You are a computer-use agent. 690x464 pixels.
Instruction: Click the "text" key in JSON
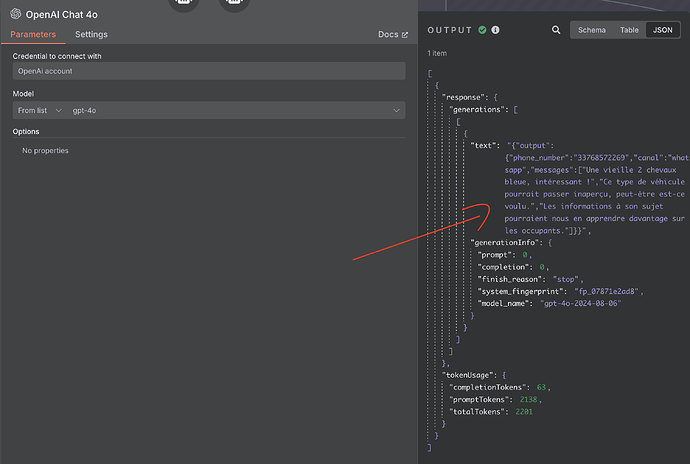pos(485,146)
